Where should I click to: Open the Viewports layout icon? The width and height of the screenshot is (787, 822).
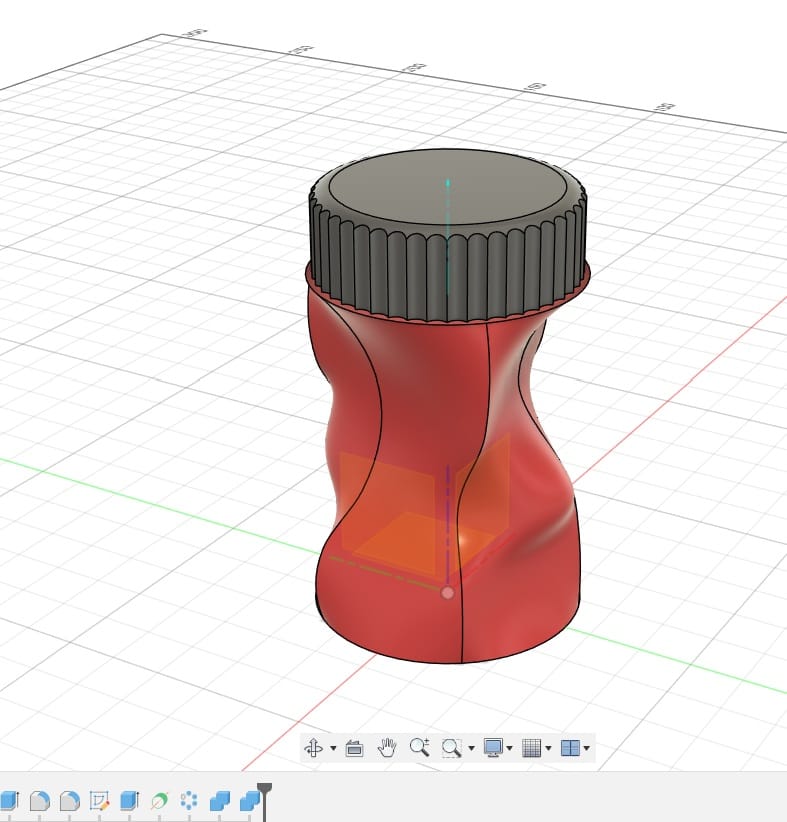(x=570, y=747)
